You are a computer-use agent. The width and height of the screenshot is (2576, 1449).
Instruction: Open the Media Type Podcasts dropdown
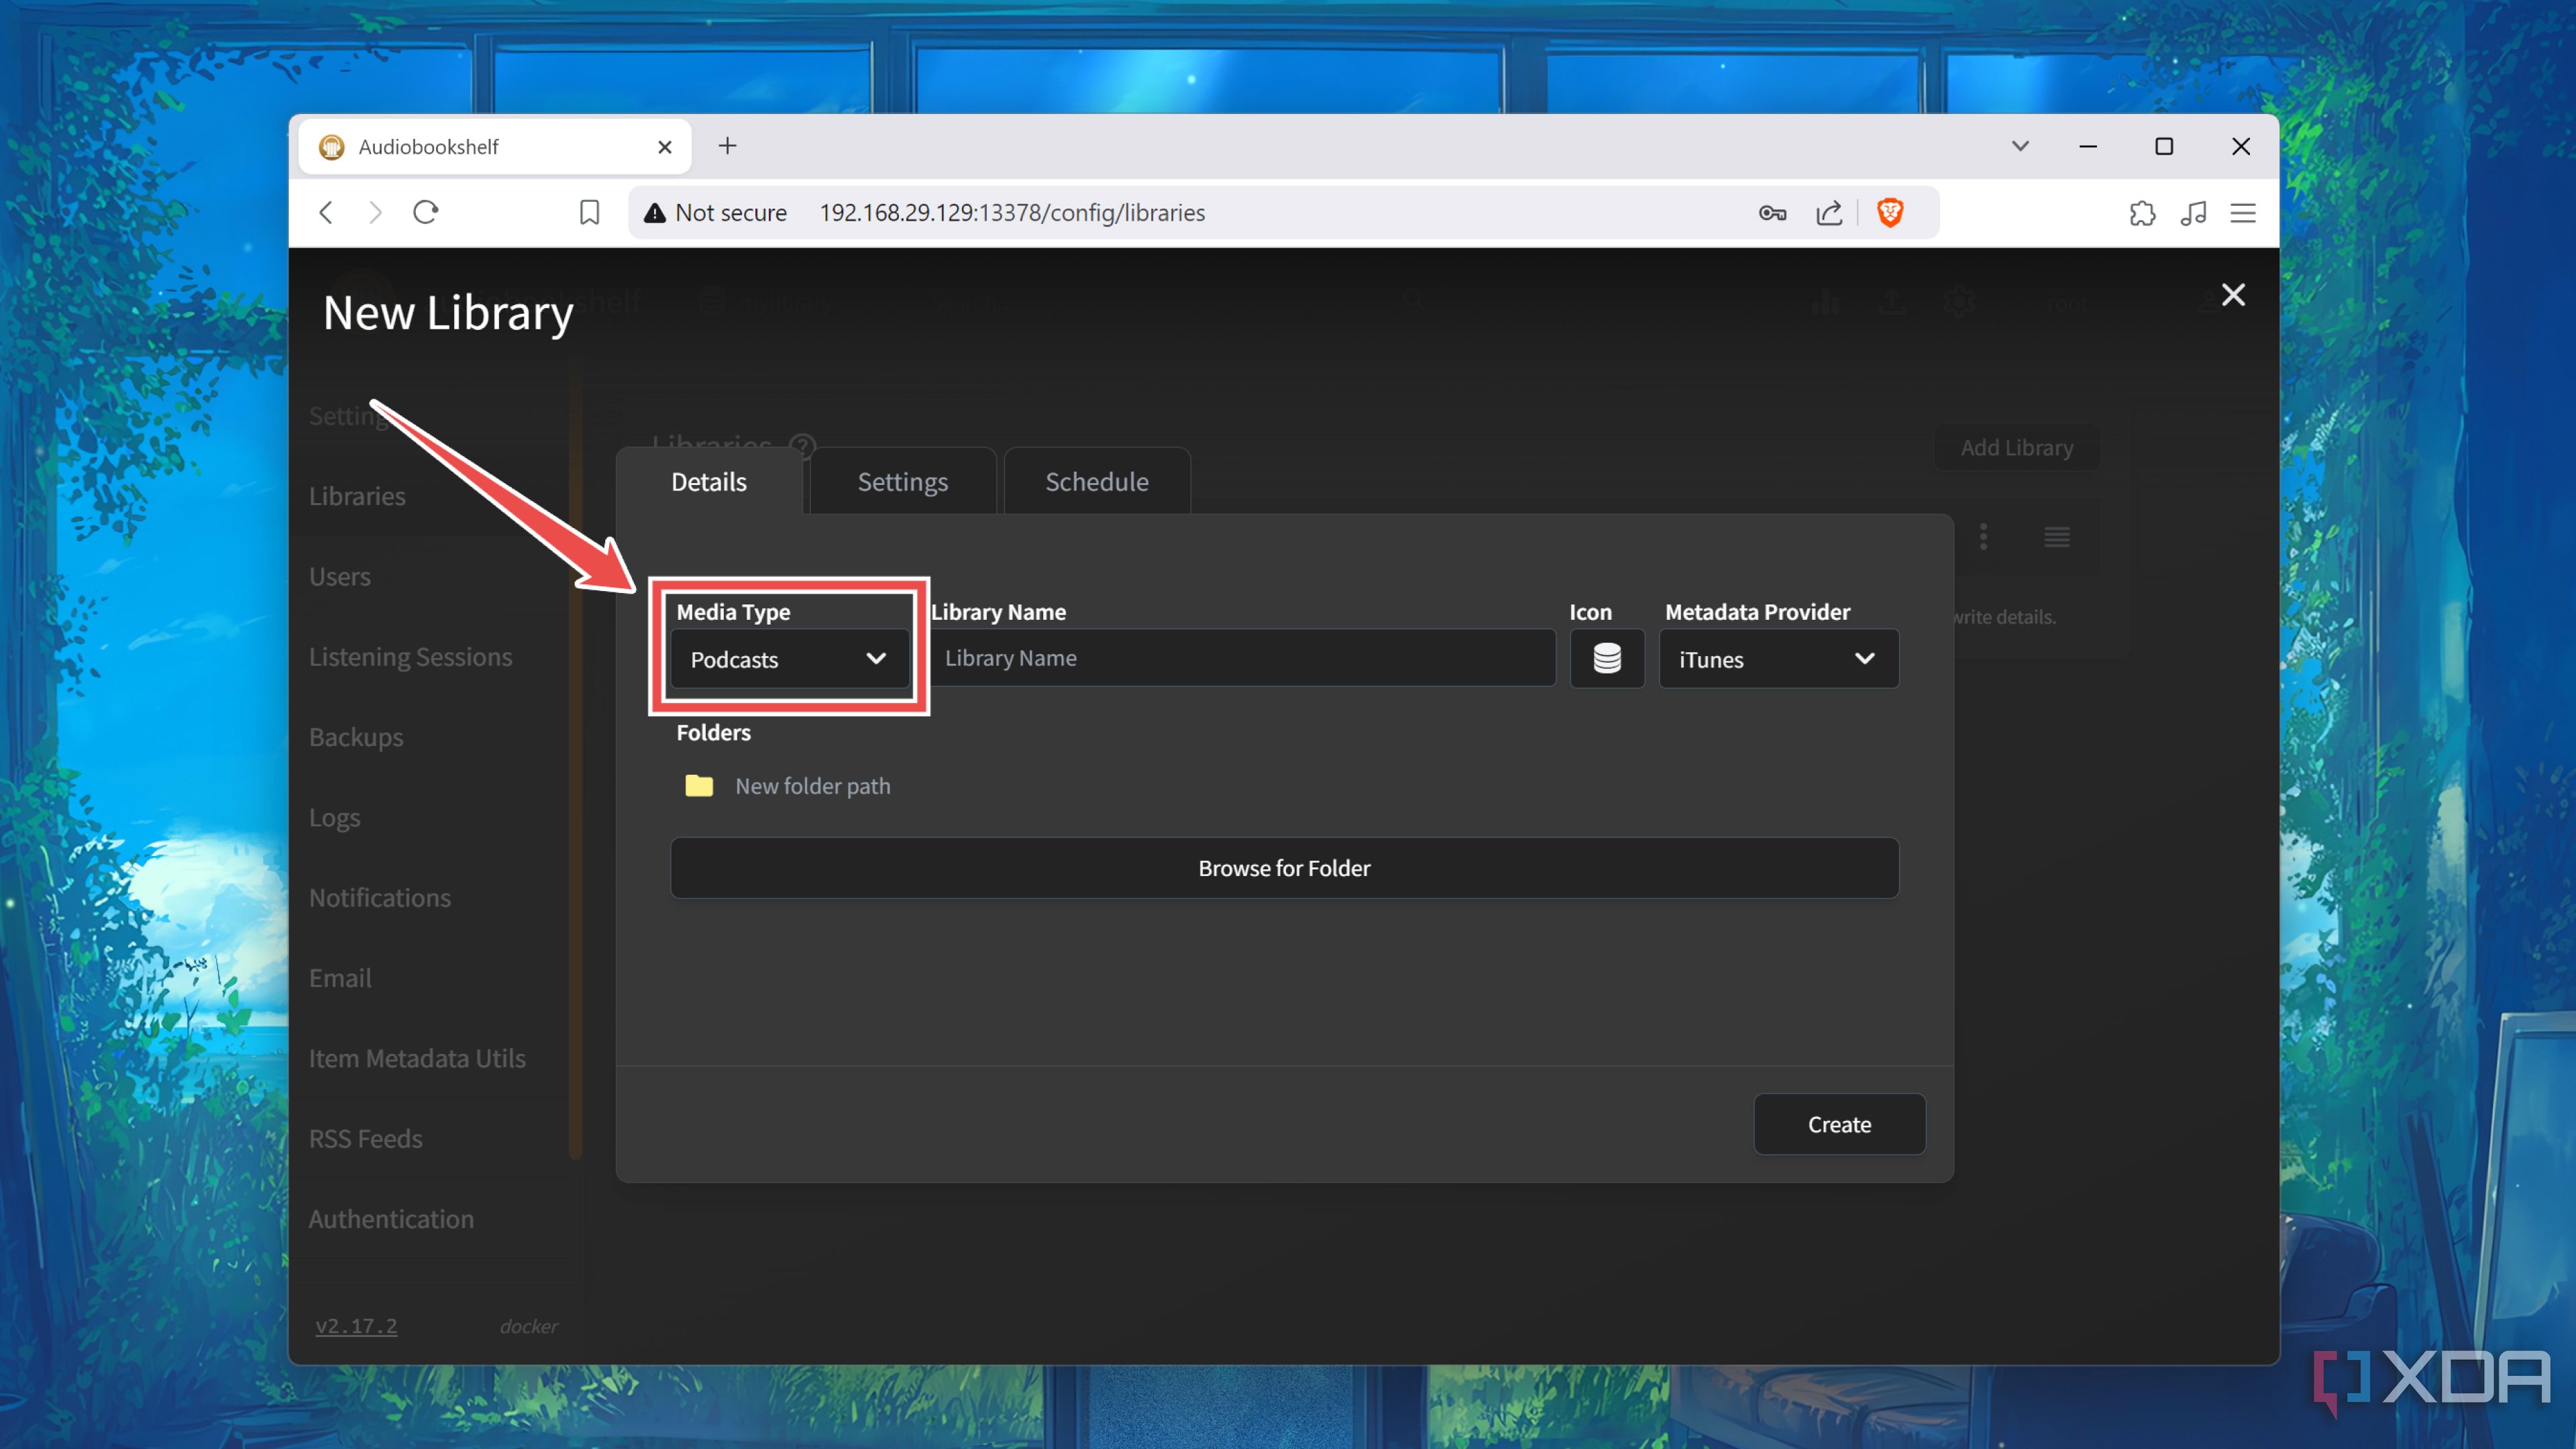click(788, 659)
